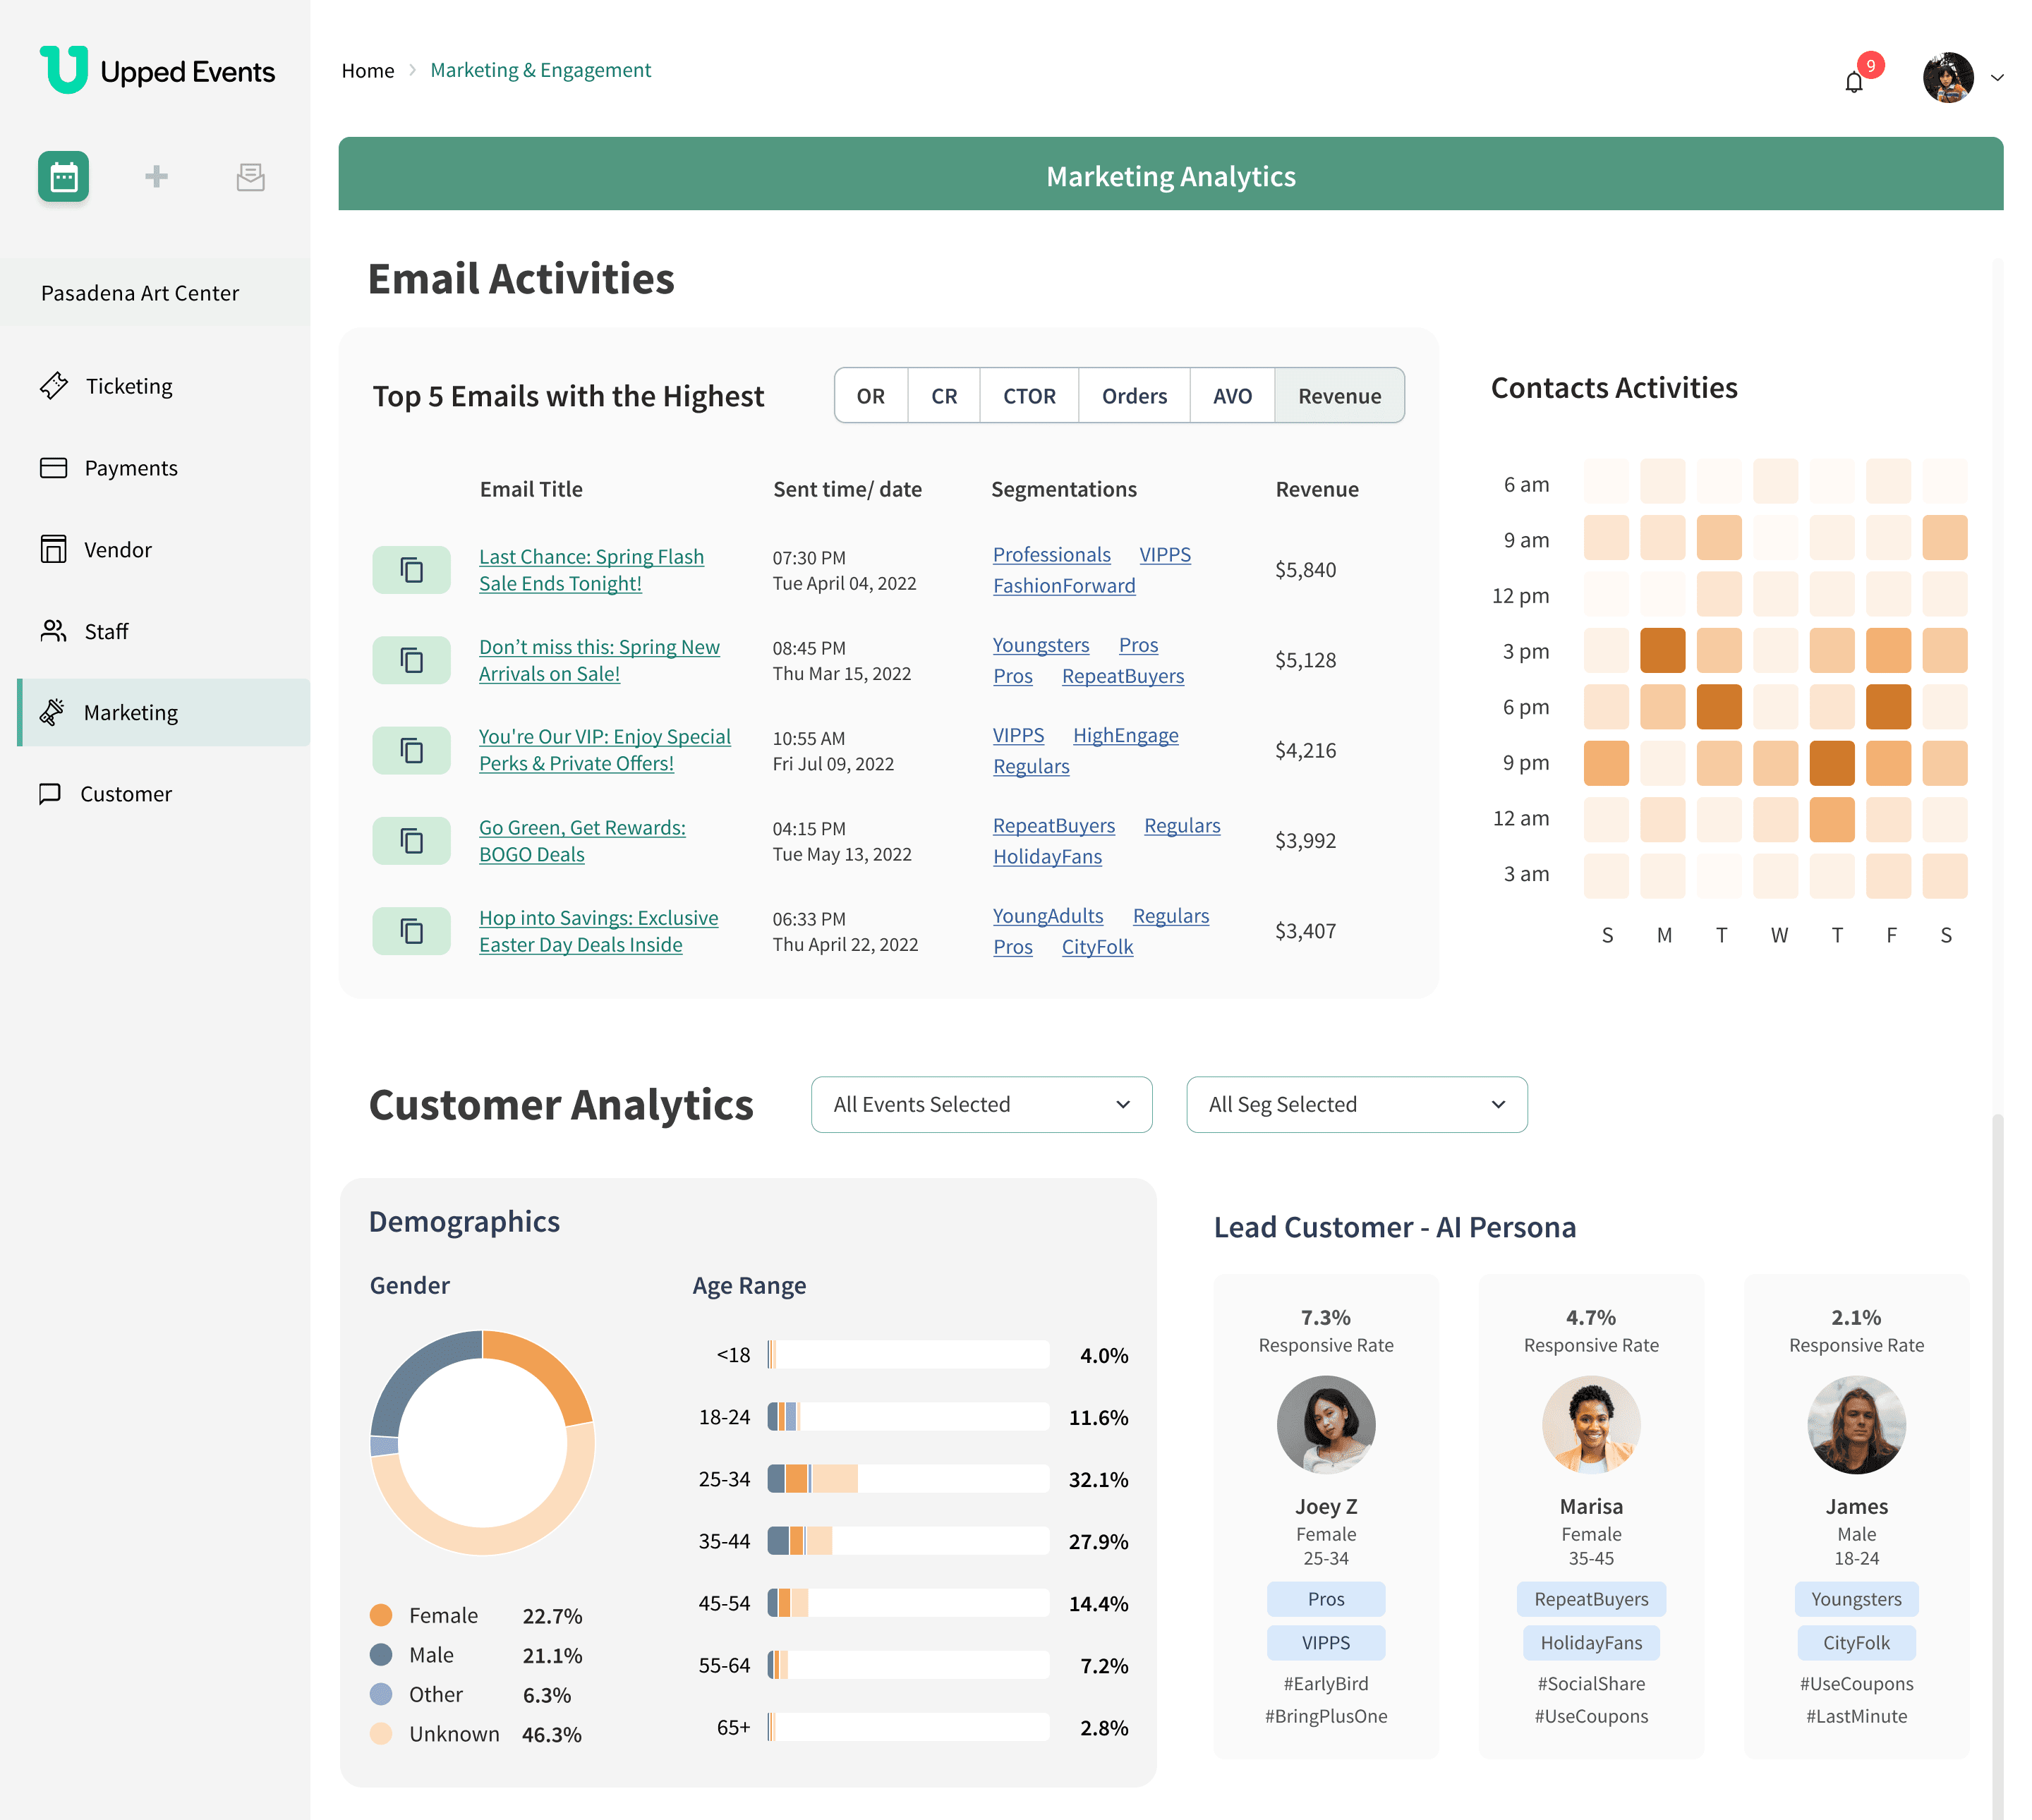Viewport: 2032px width, 1820px height.
Task: Open the Customer menu item
Action: point(125,794)
